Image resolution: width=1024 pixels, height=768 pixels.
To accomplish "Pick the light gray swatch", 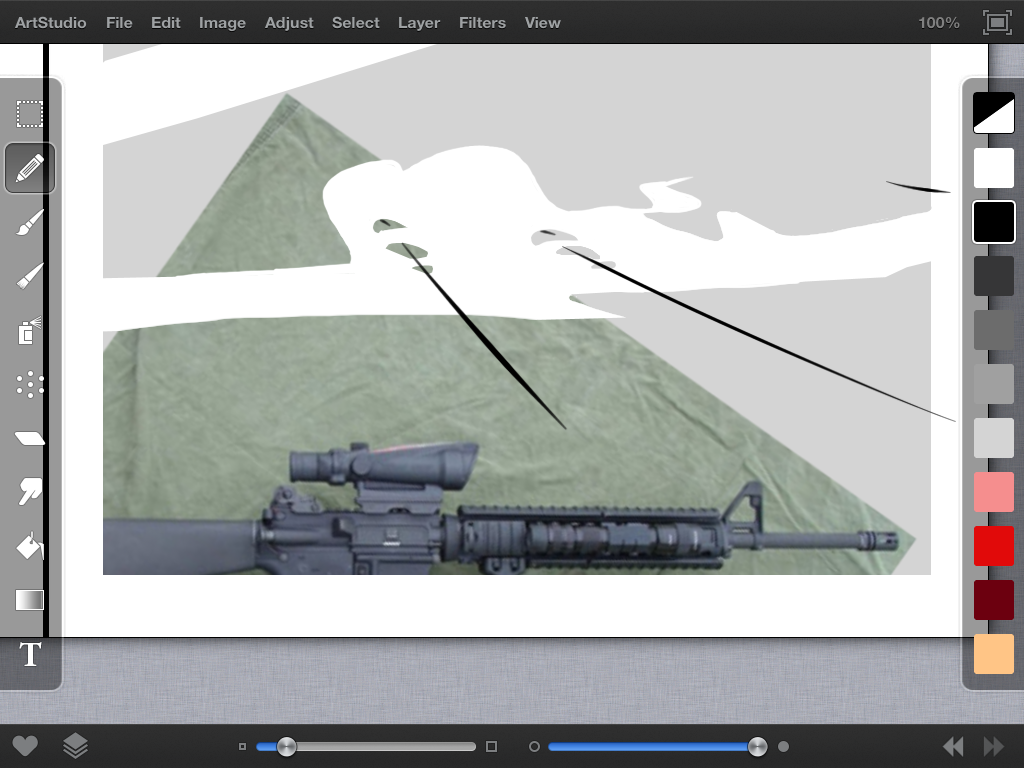I will [993, 438].
